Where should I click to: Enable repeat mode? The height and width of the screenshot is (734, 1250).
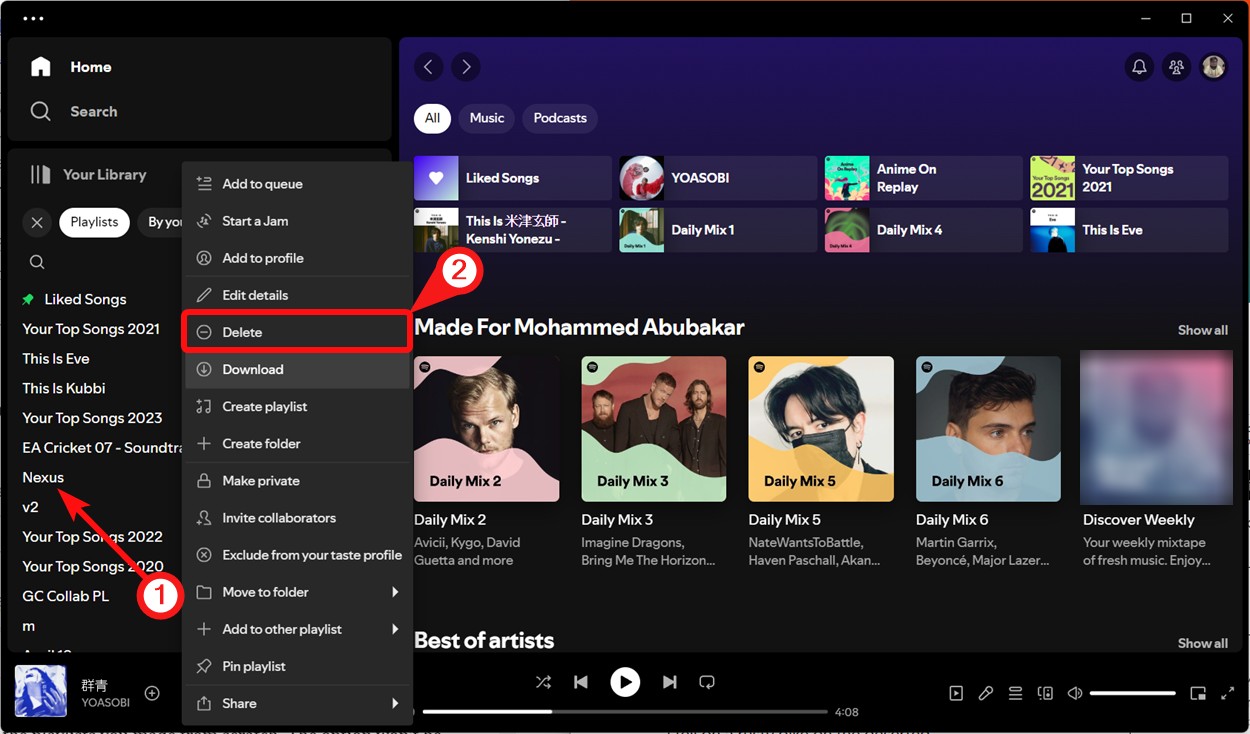point(707,682)
